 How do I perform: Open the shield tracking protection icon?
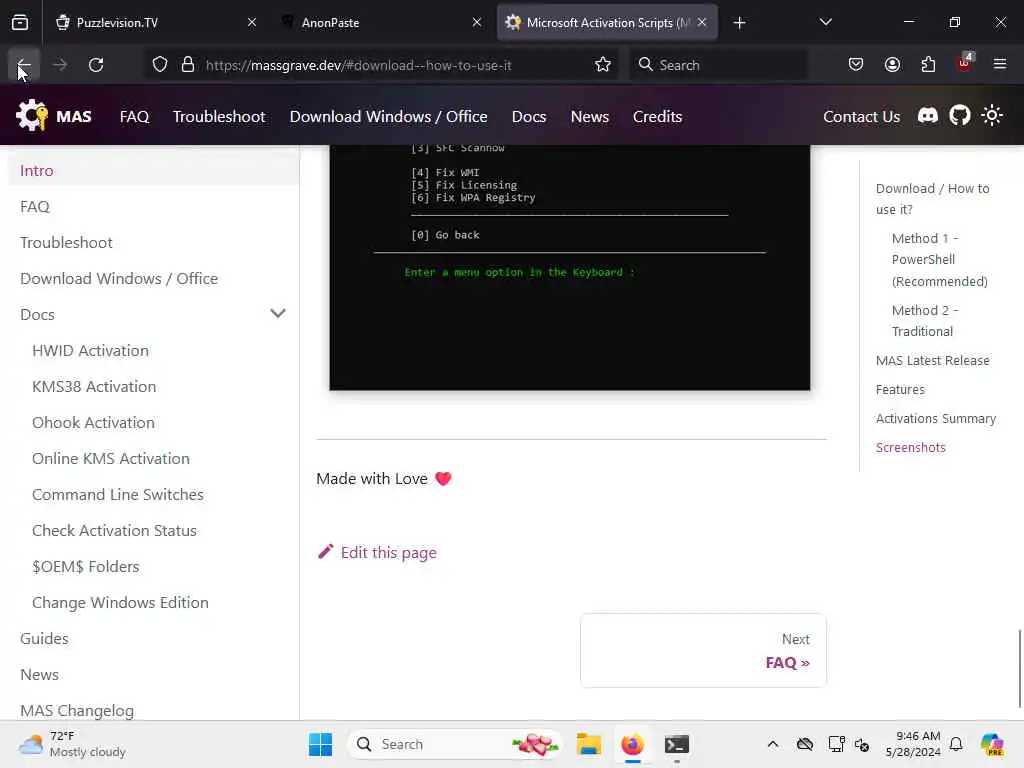160,65
